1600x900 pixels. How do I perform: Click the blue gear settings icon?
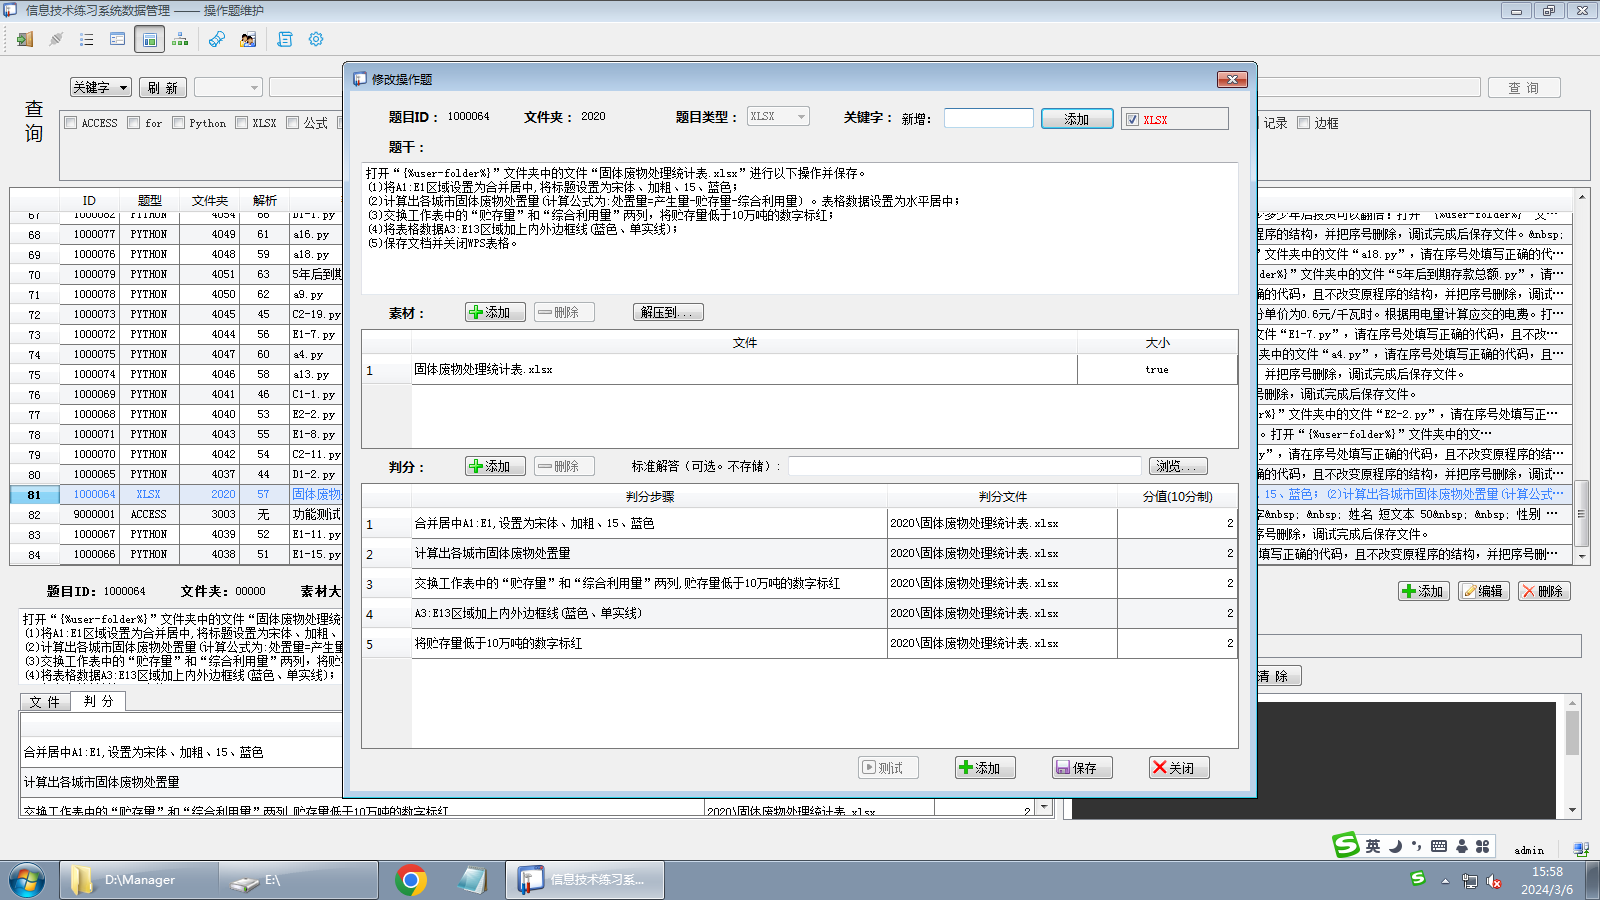point(316,39)
